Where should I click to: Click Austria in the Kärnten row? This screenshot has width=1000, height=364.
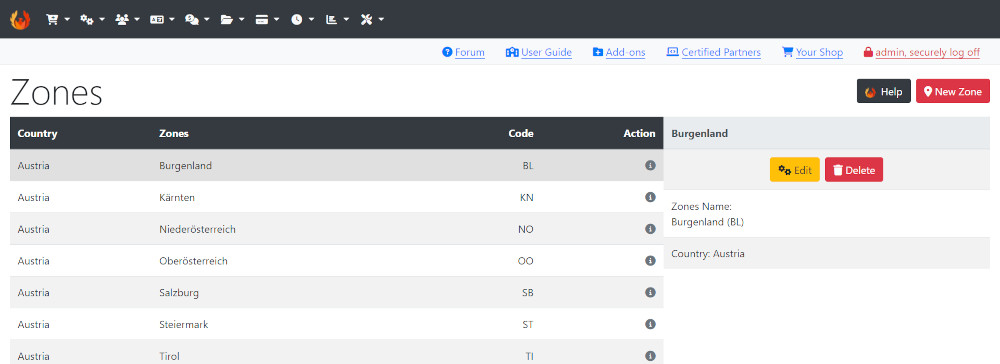tap(34, 198)
